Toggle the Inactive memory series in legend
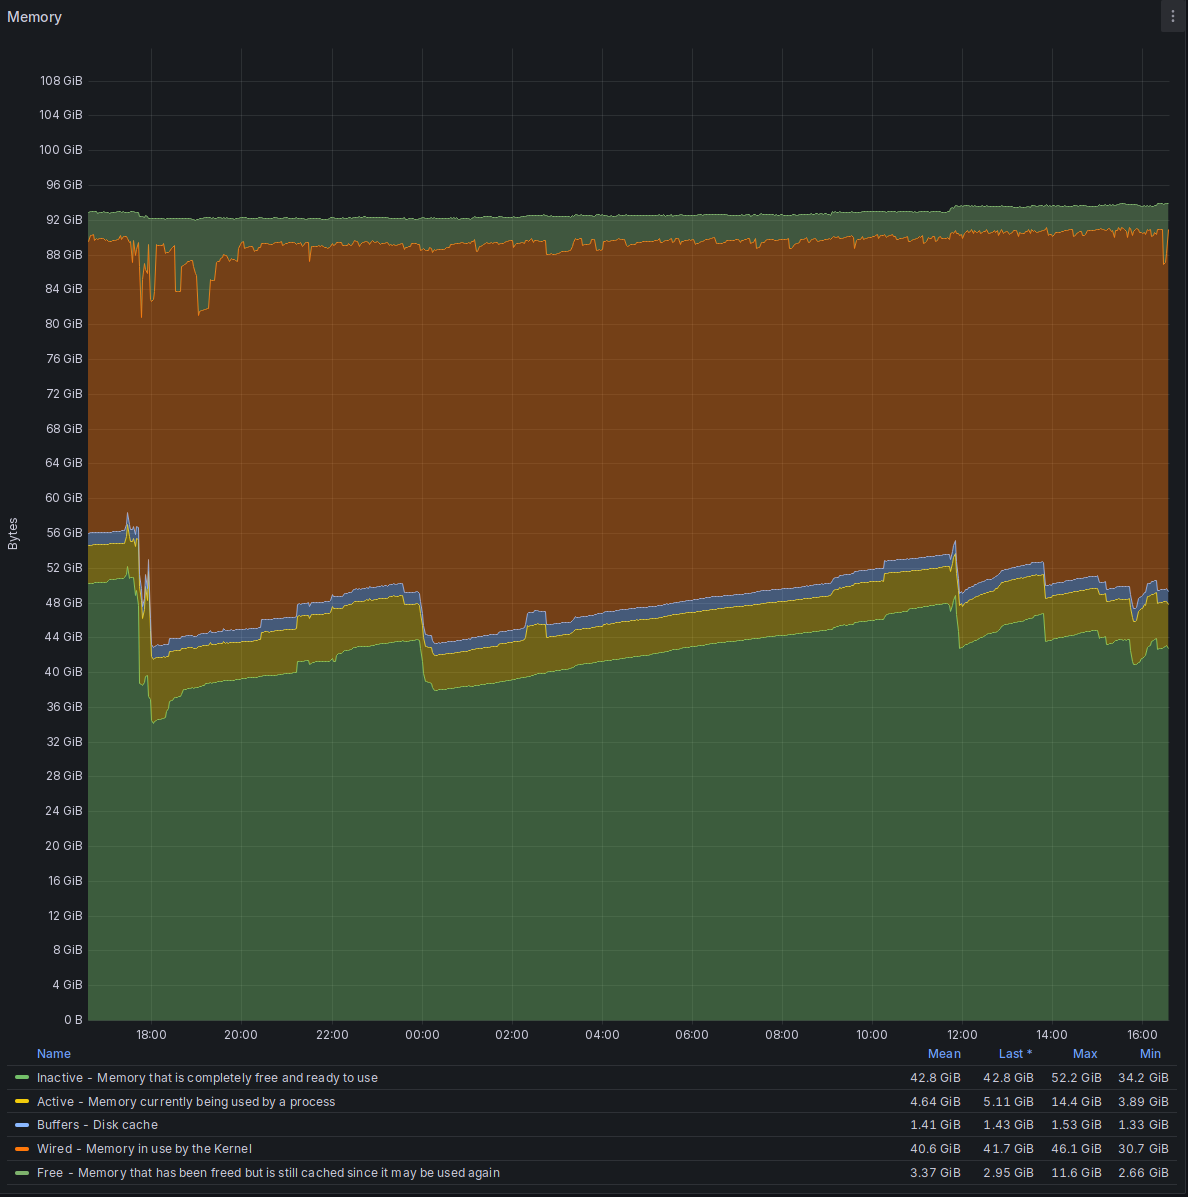Screen dimensions: 1188x1197 pos(207,1078)
